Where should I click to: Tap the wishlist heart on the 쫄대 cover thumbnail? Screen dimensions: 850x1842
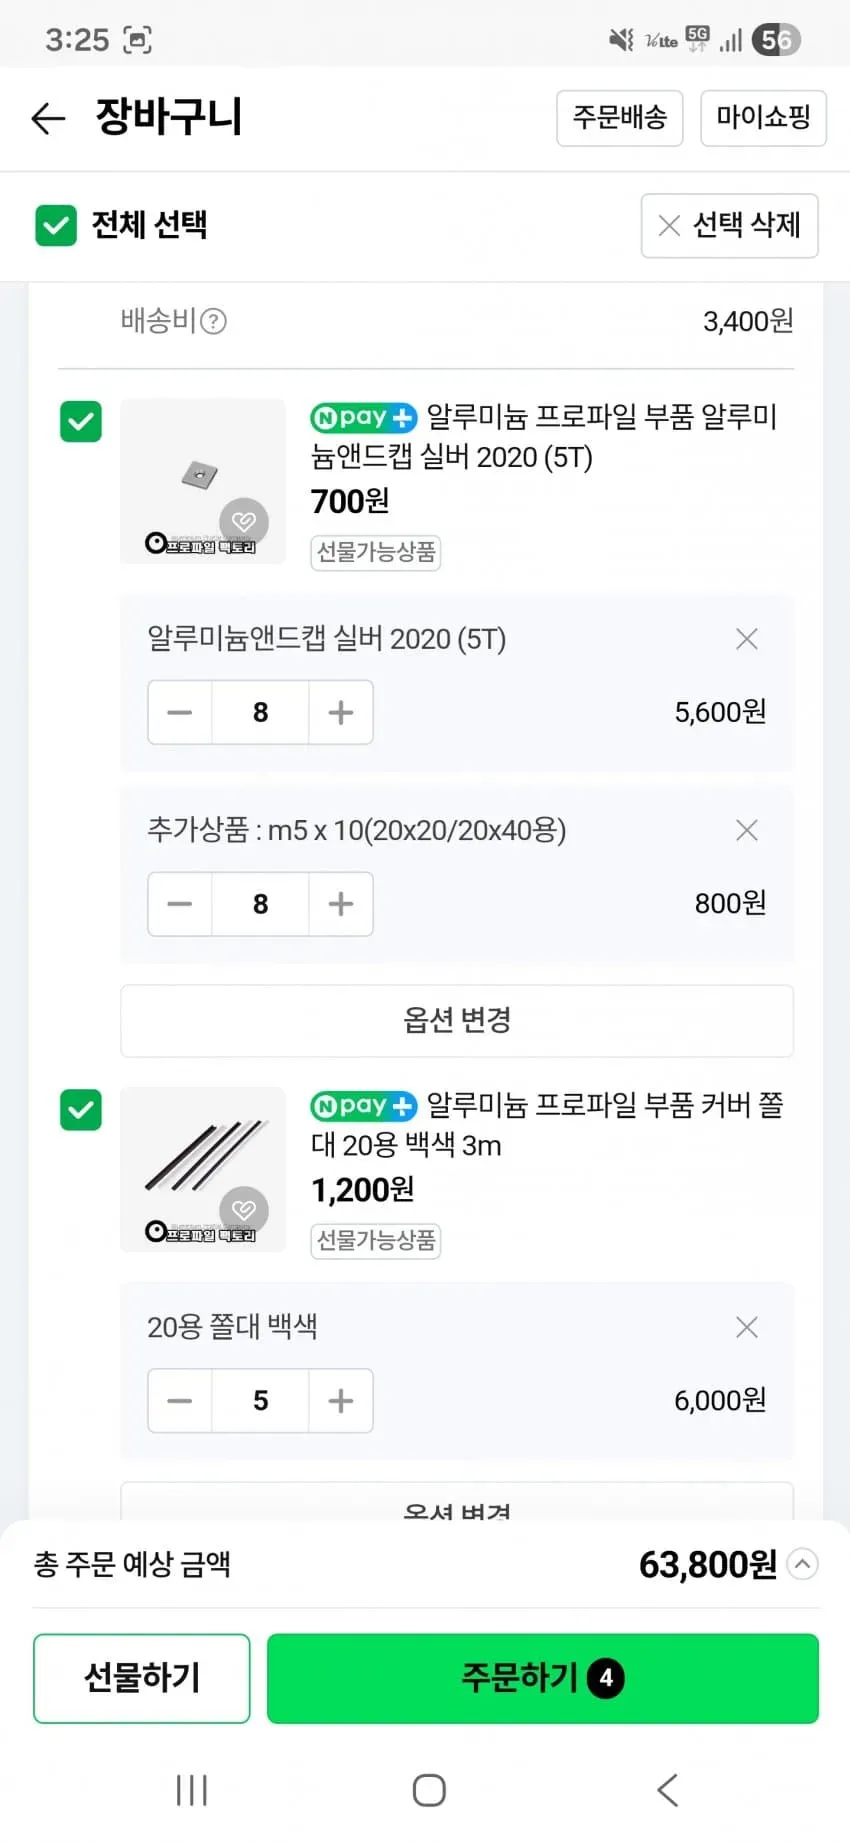244,1210
